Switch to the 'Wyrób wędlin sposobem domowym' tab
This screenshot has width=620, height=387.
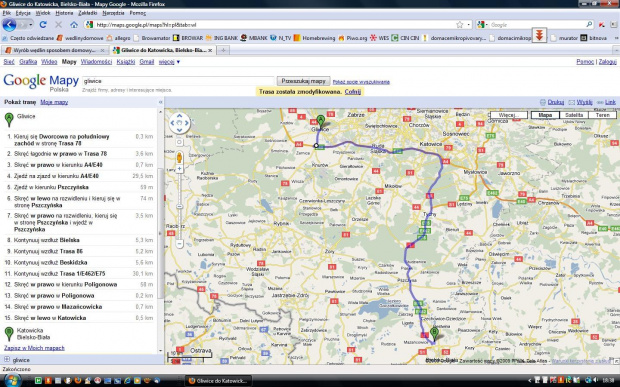(x=54, y=50)
